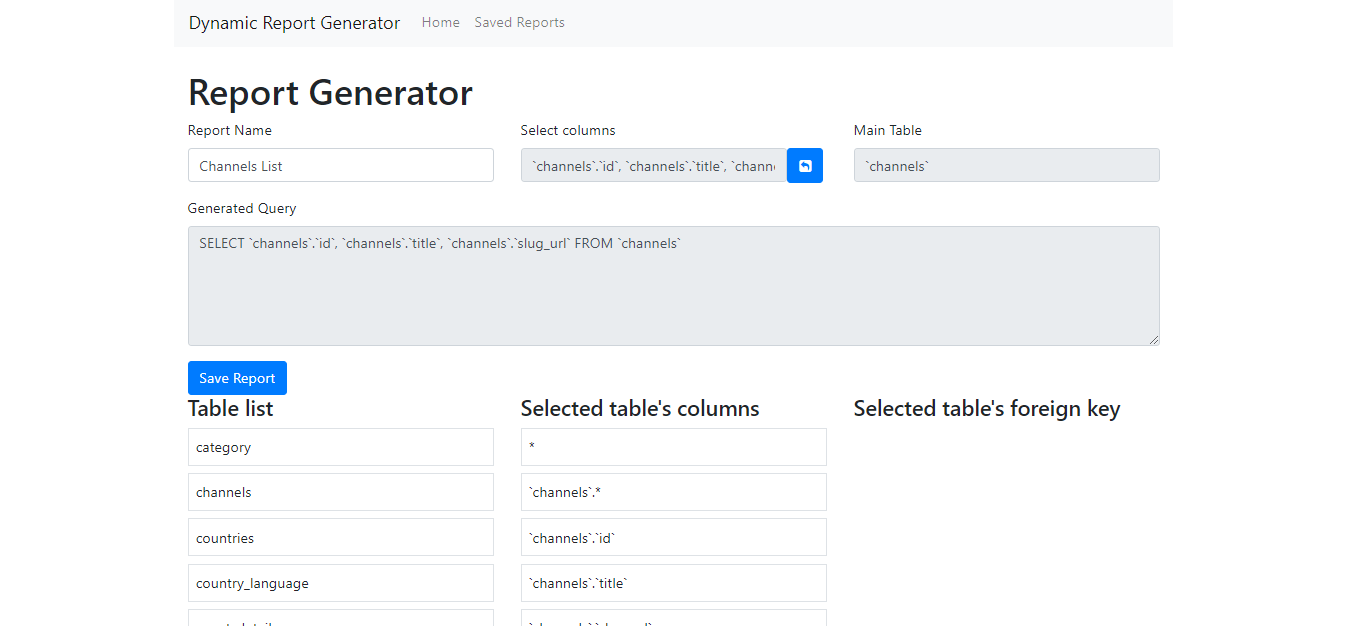Screen dimensions: 1348x626
Task: Click the Dynamic Report Generator brand link
Action: (x=294, y=22)
